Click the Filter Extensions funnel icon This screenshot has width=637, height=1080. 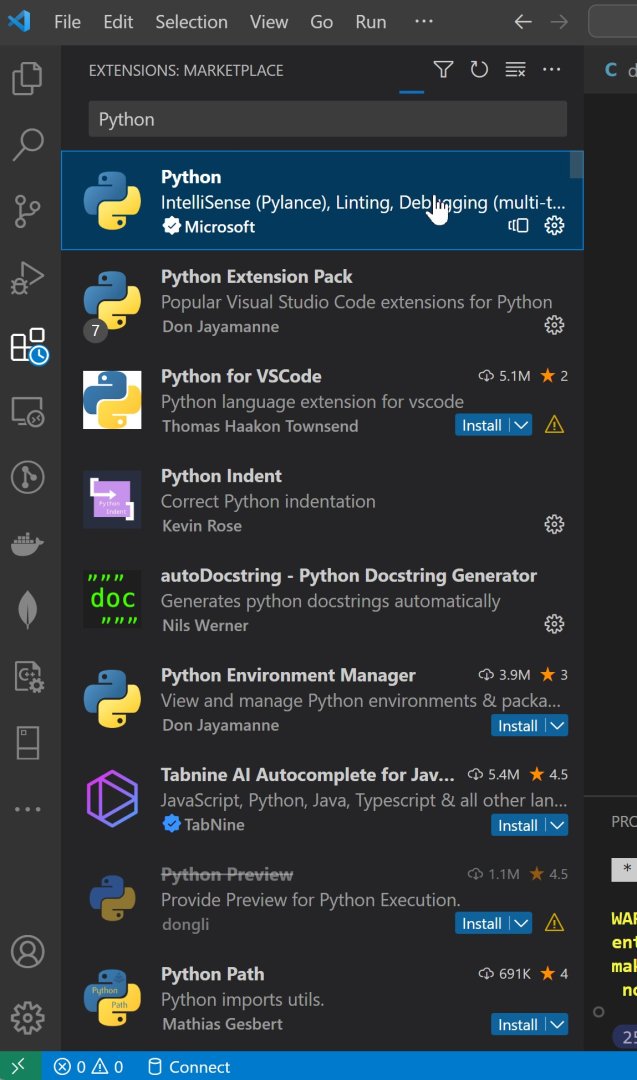pyautogui.click(x=443, y=70)
